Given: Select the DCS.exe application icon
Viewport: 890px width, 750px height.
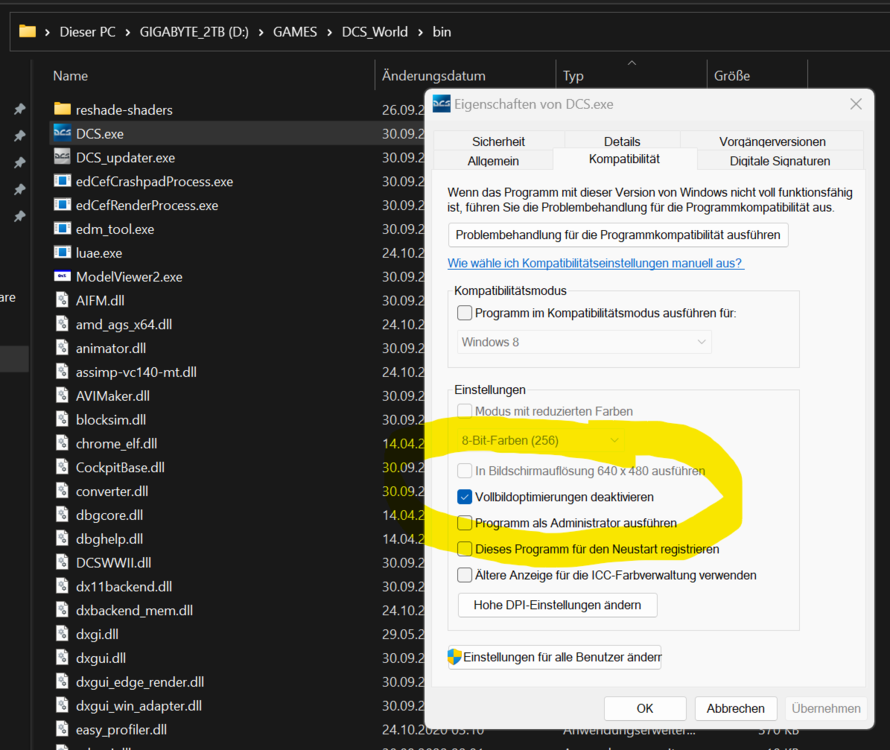Looking at the screenshot, I should click(x=62, y=133).
